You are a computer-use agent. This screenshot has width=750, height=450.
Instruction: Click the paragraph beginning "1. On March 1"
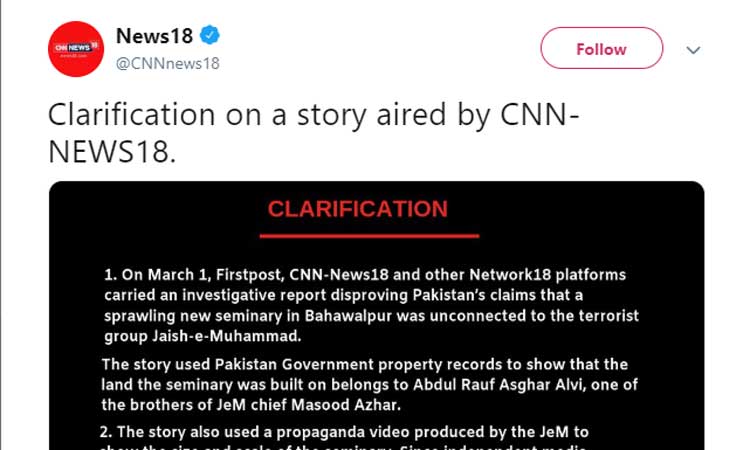click(x=369, y=303)
